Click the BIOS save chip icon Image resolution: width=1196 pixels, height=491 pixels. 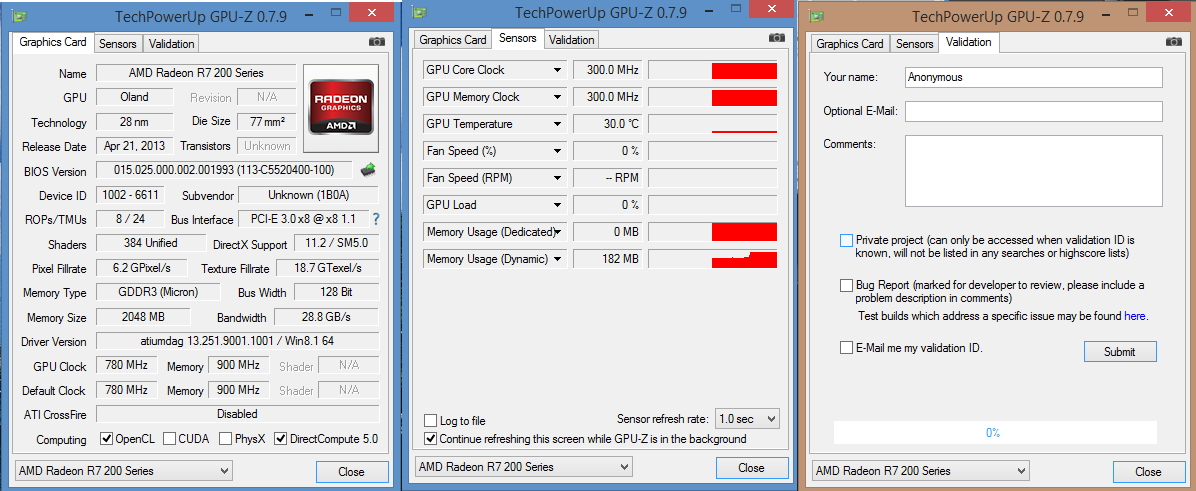[368, 169]
